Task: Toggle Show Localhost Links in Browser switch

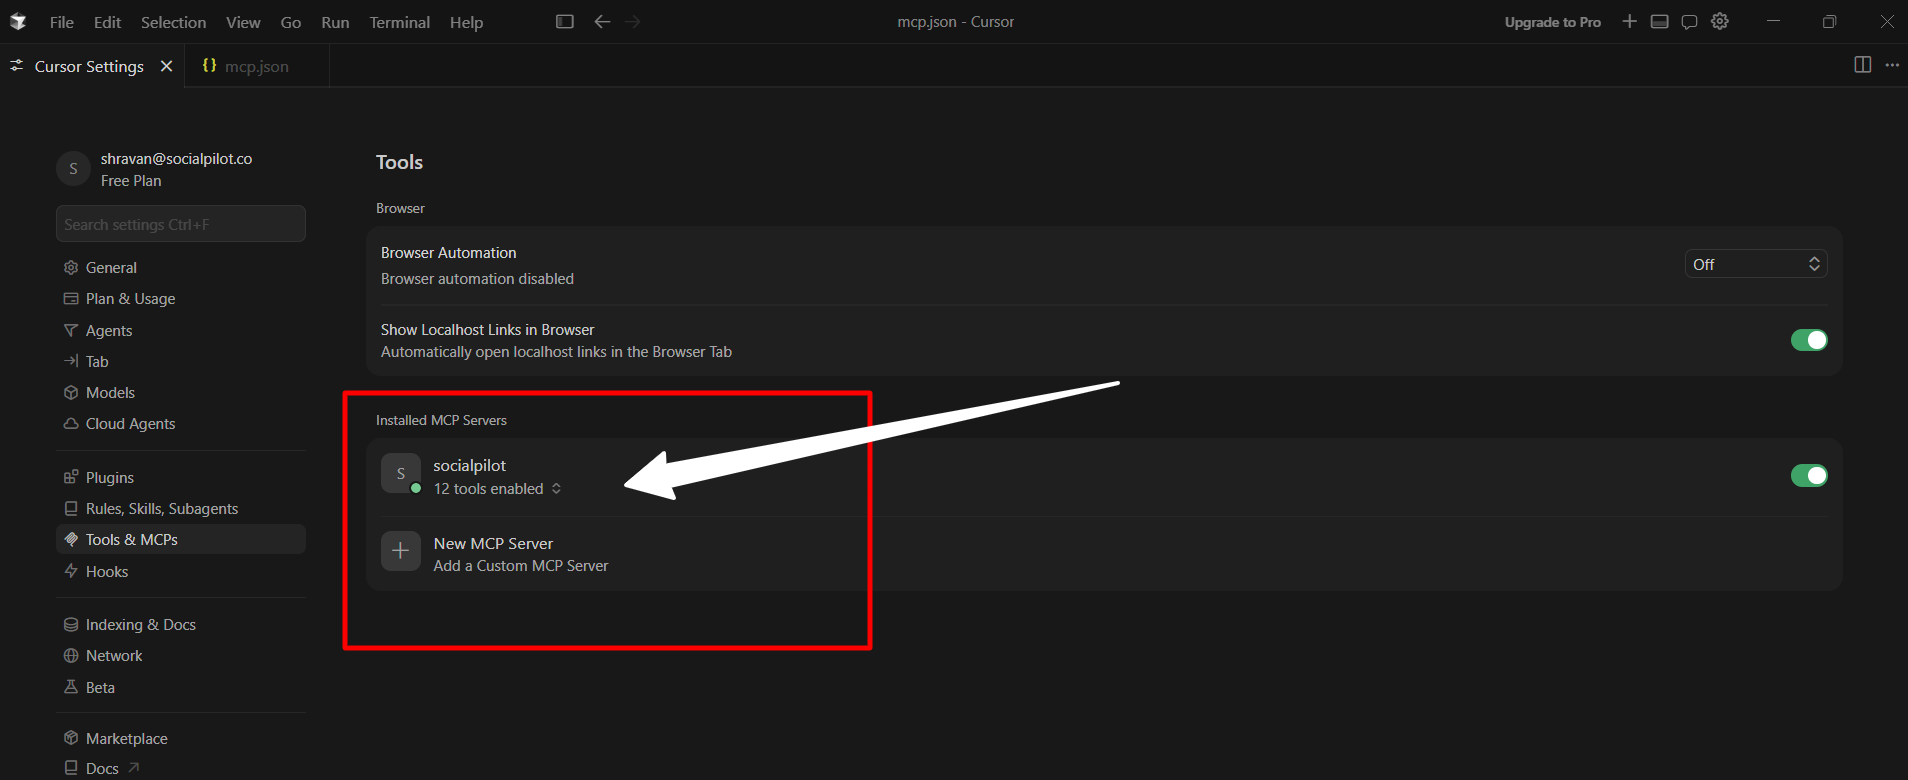Action: 1809,340
